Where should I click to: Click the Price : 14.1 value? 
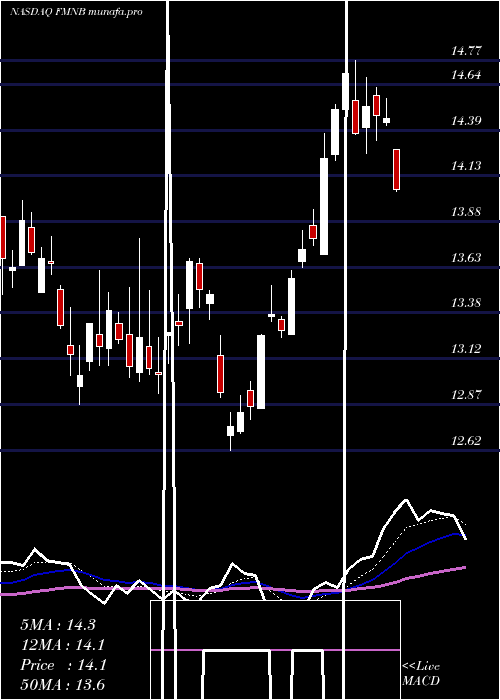63,665
